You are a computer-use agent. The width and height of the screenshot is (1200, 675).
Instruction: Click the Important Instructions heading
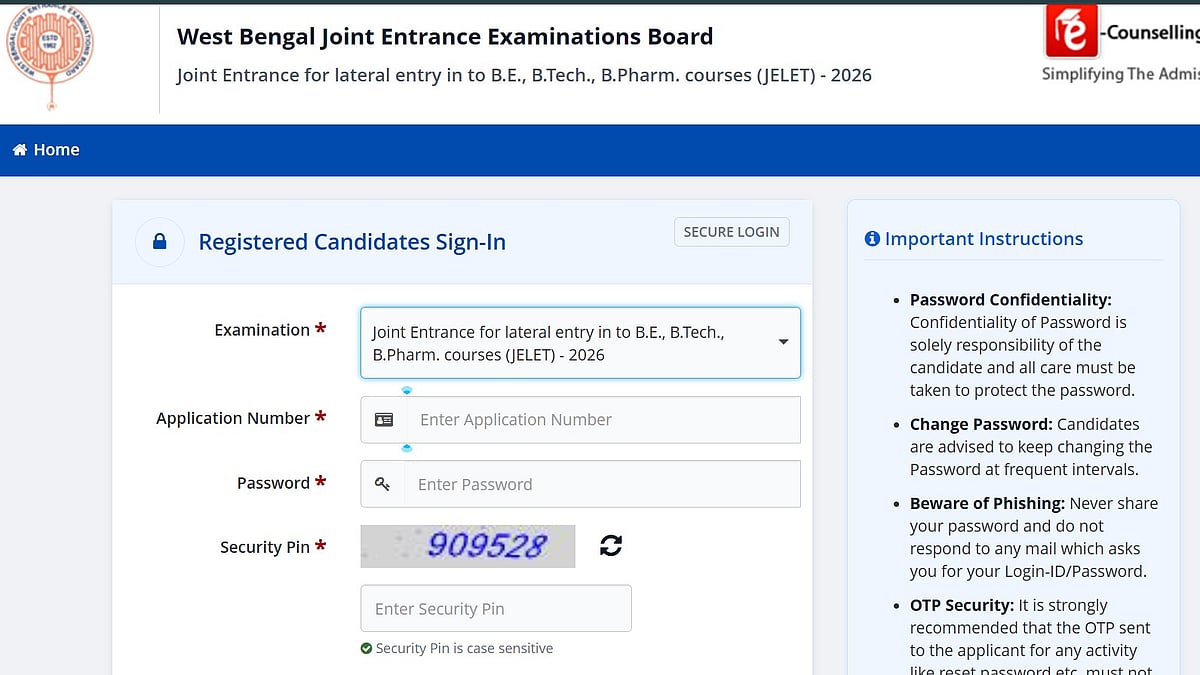[x=984, y=239]
